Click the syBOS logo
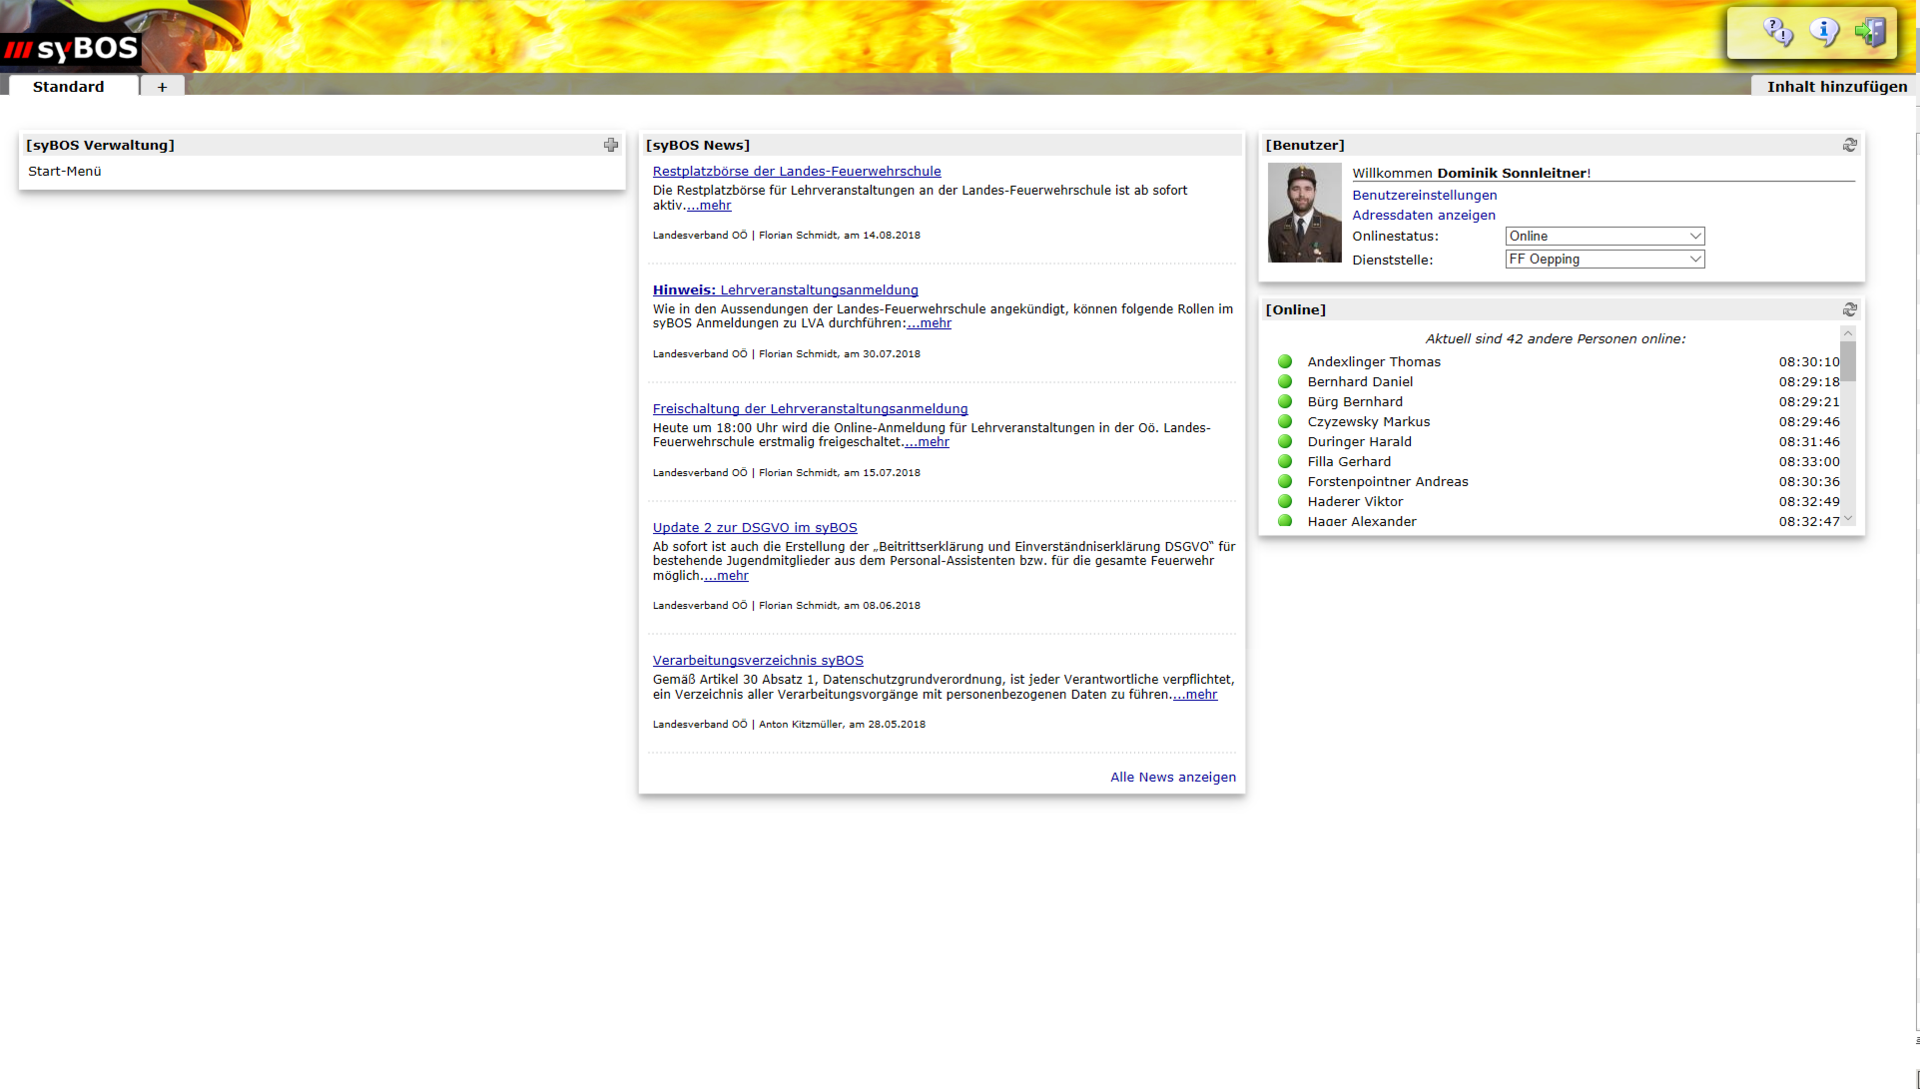Viewport: 1920px width, 1089px height. pyautogui.click(x=70, y=48)
